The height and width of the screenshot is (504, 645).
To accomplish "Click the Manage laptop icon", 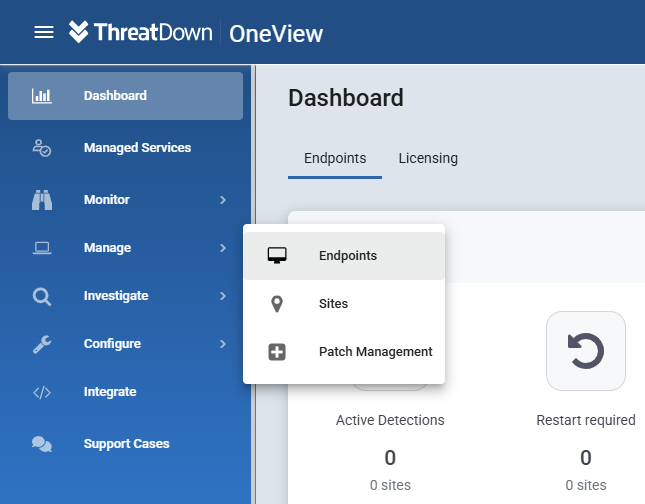I will (42, 248).
